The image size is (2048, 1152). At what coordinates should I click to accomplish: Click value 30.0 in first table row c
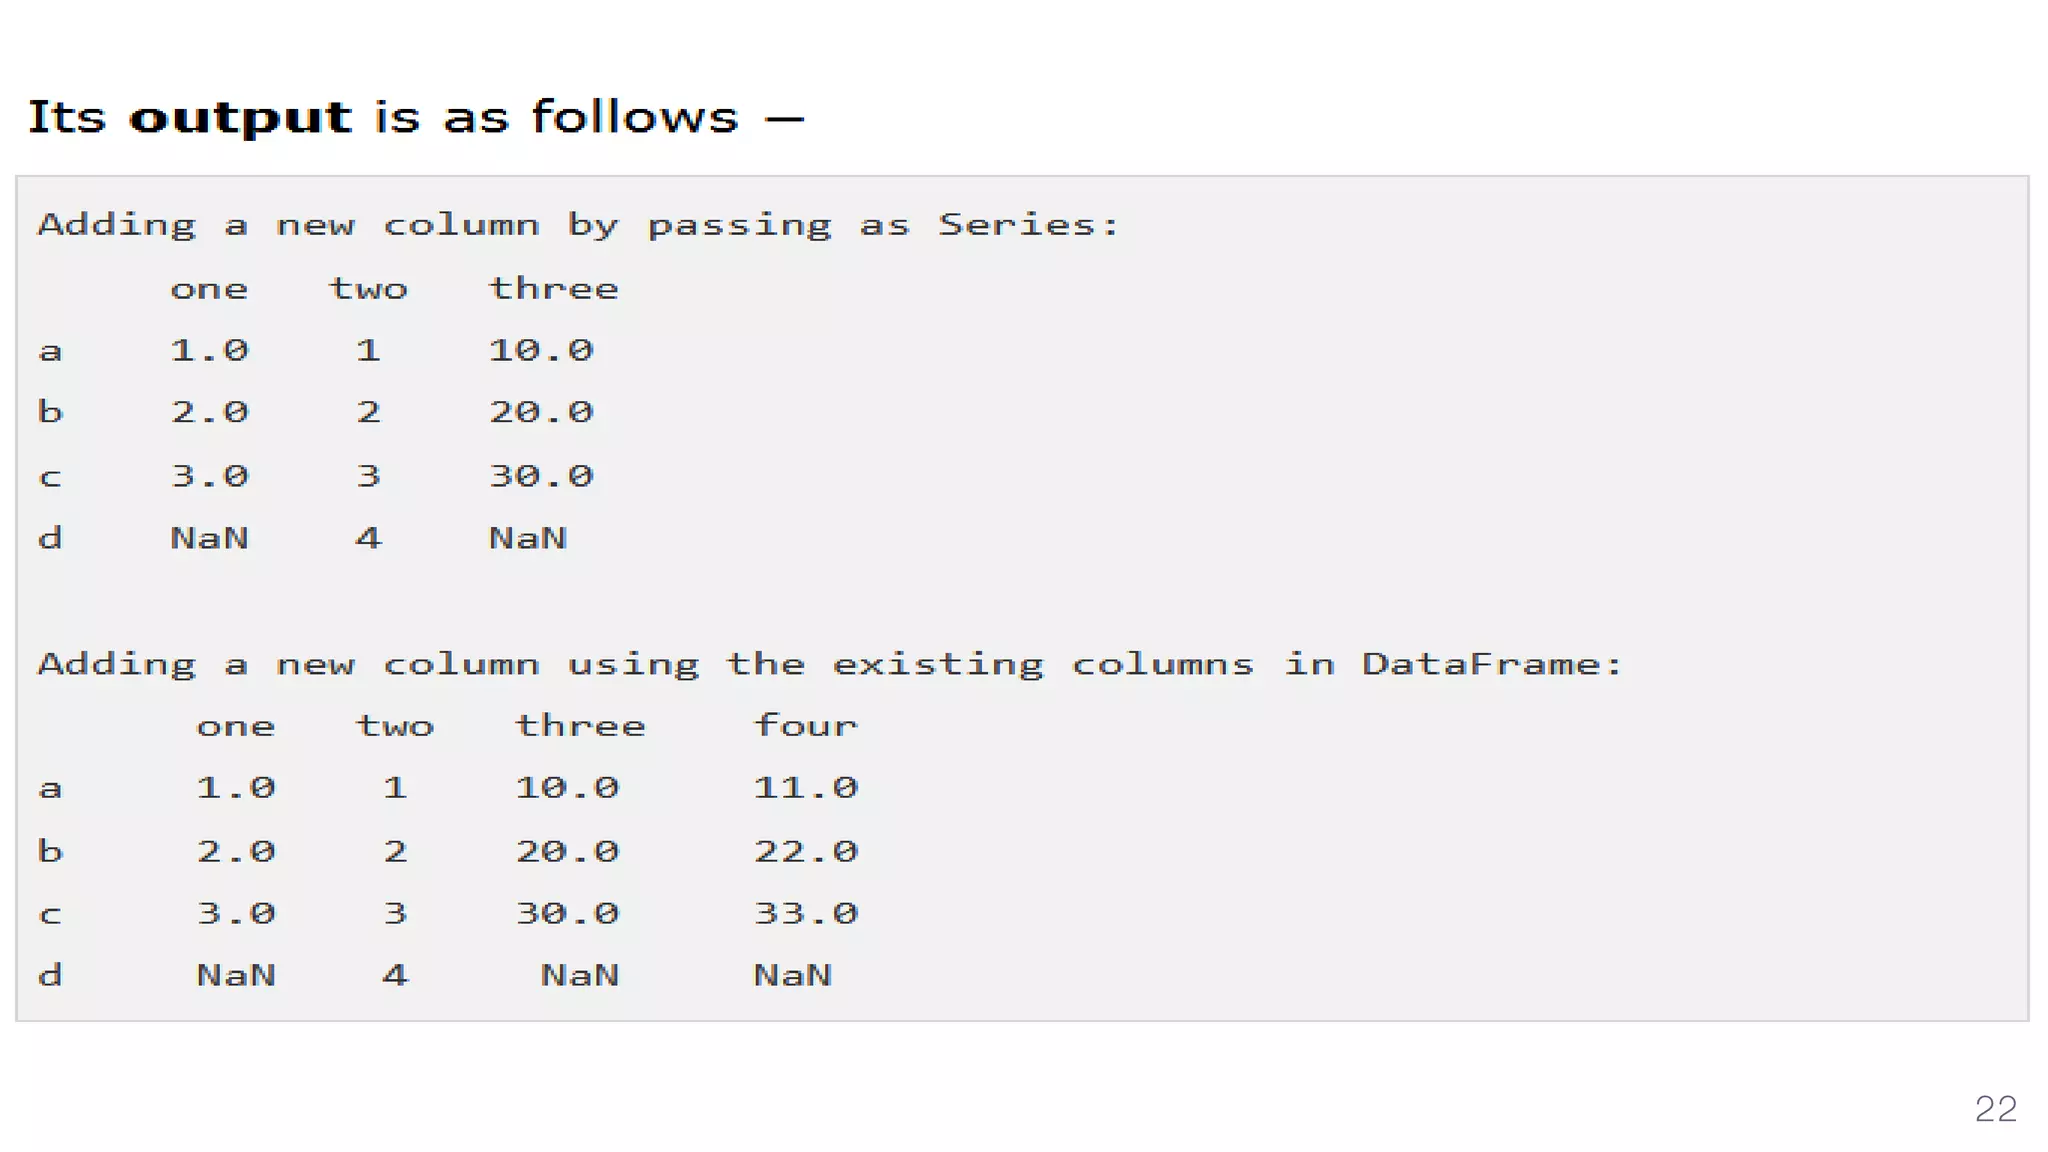541,476
